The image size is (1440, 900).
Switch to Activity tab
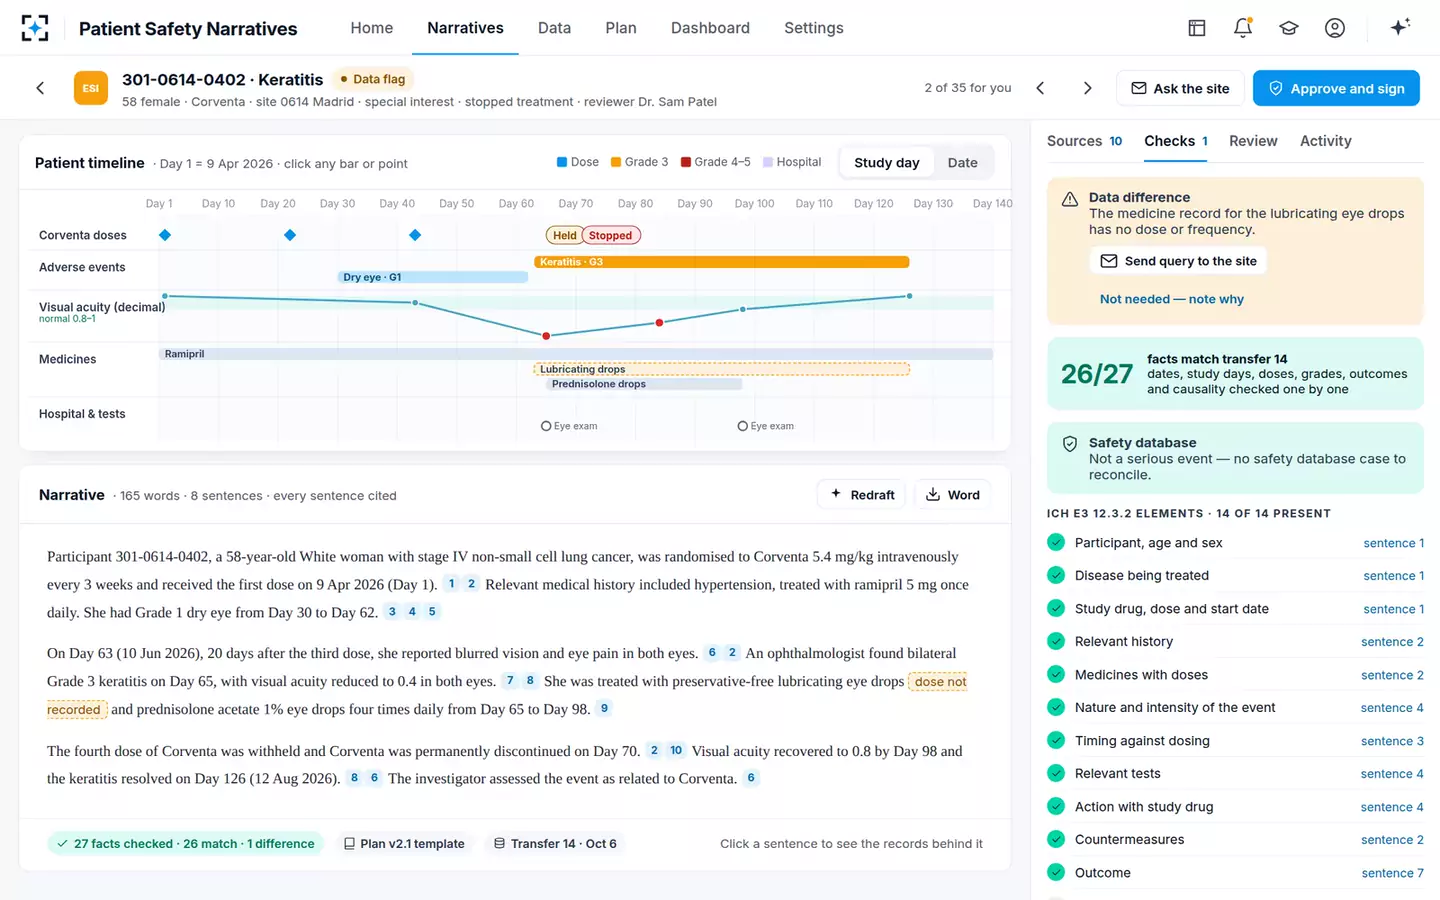pos(1325,141)
